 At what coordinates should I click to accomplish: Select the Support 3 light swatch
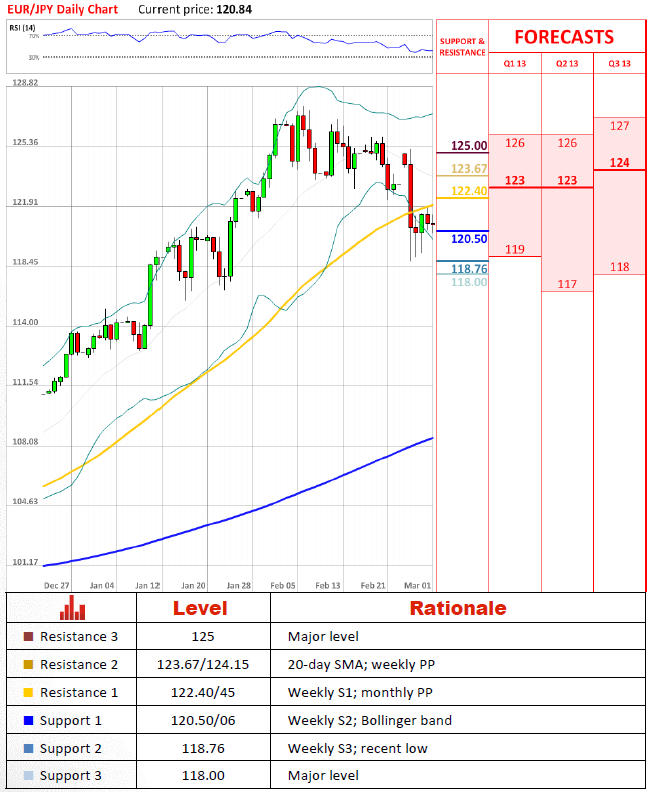point(28,775)
